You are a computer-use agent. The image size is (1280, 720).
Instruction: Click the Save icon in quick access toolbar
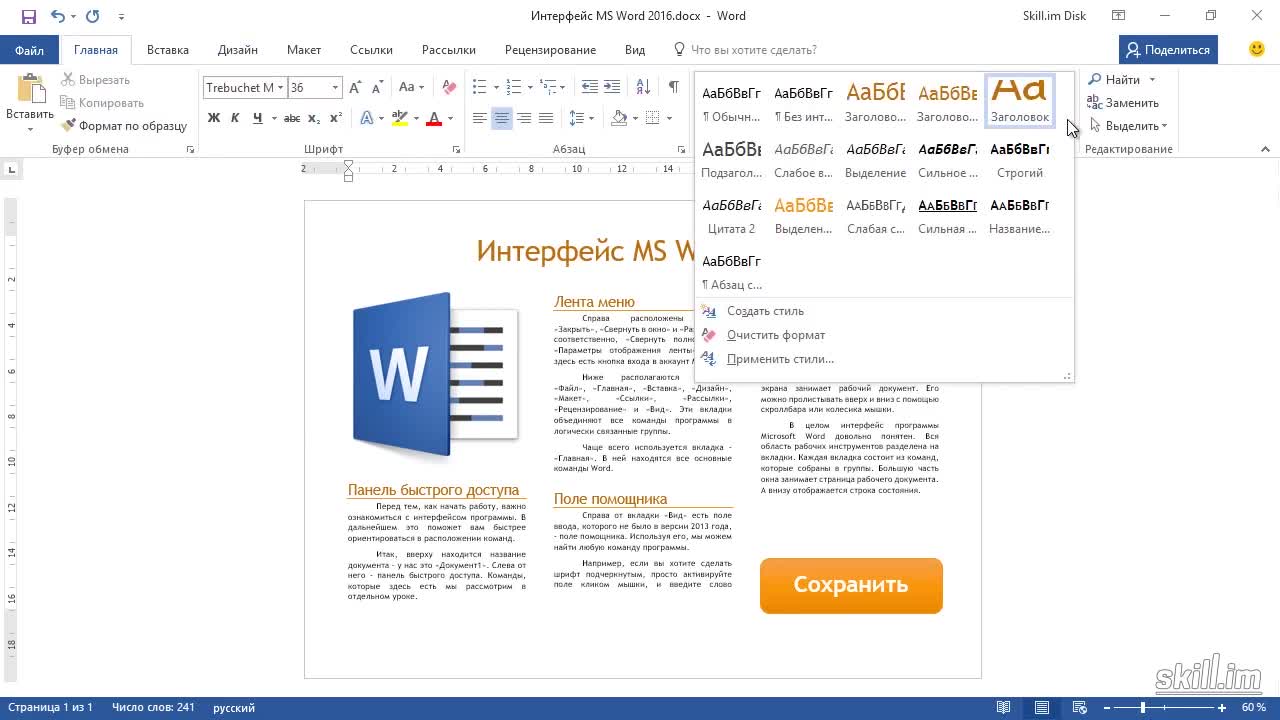tap(28, 16)
